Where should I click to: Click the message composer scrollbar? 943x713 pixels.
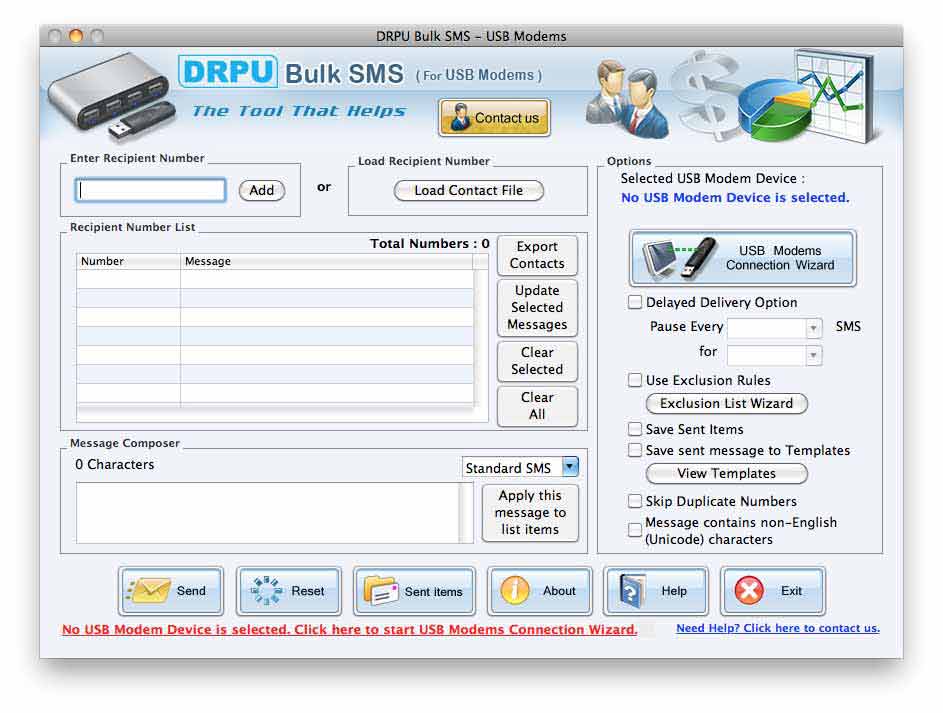pyautogui.click(x=466, y=513)
